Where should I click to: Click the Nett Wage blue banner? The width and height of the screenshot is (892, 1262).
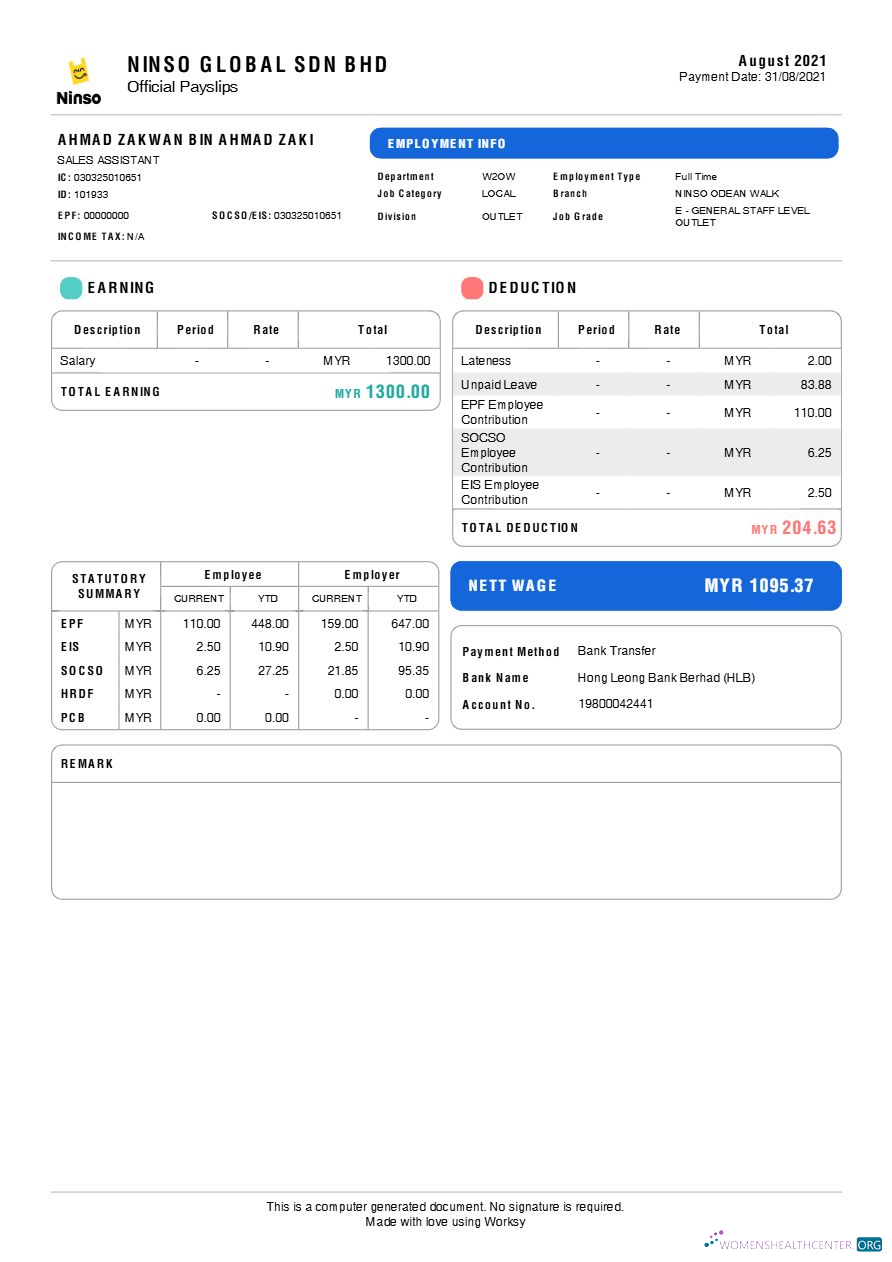(x=646, y=586)
